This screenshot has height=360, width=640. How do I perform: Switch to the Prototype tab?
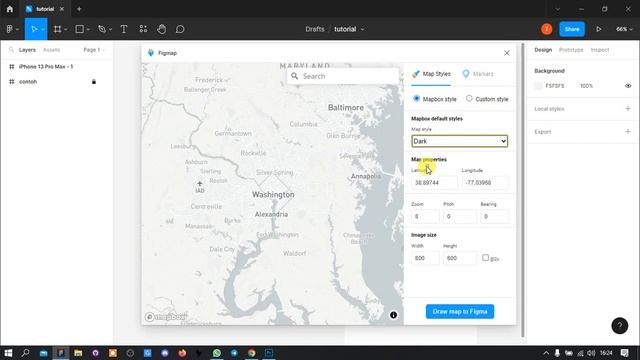[x=571, y=50]
